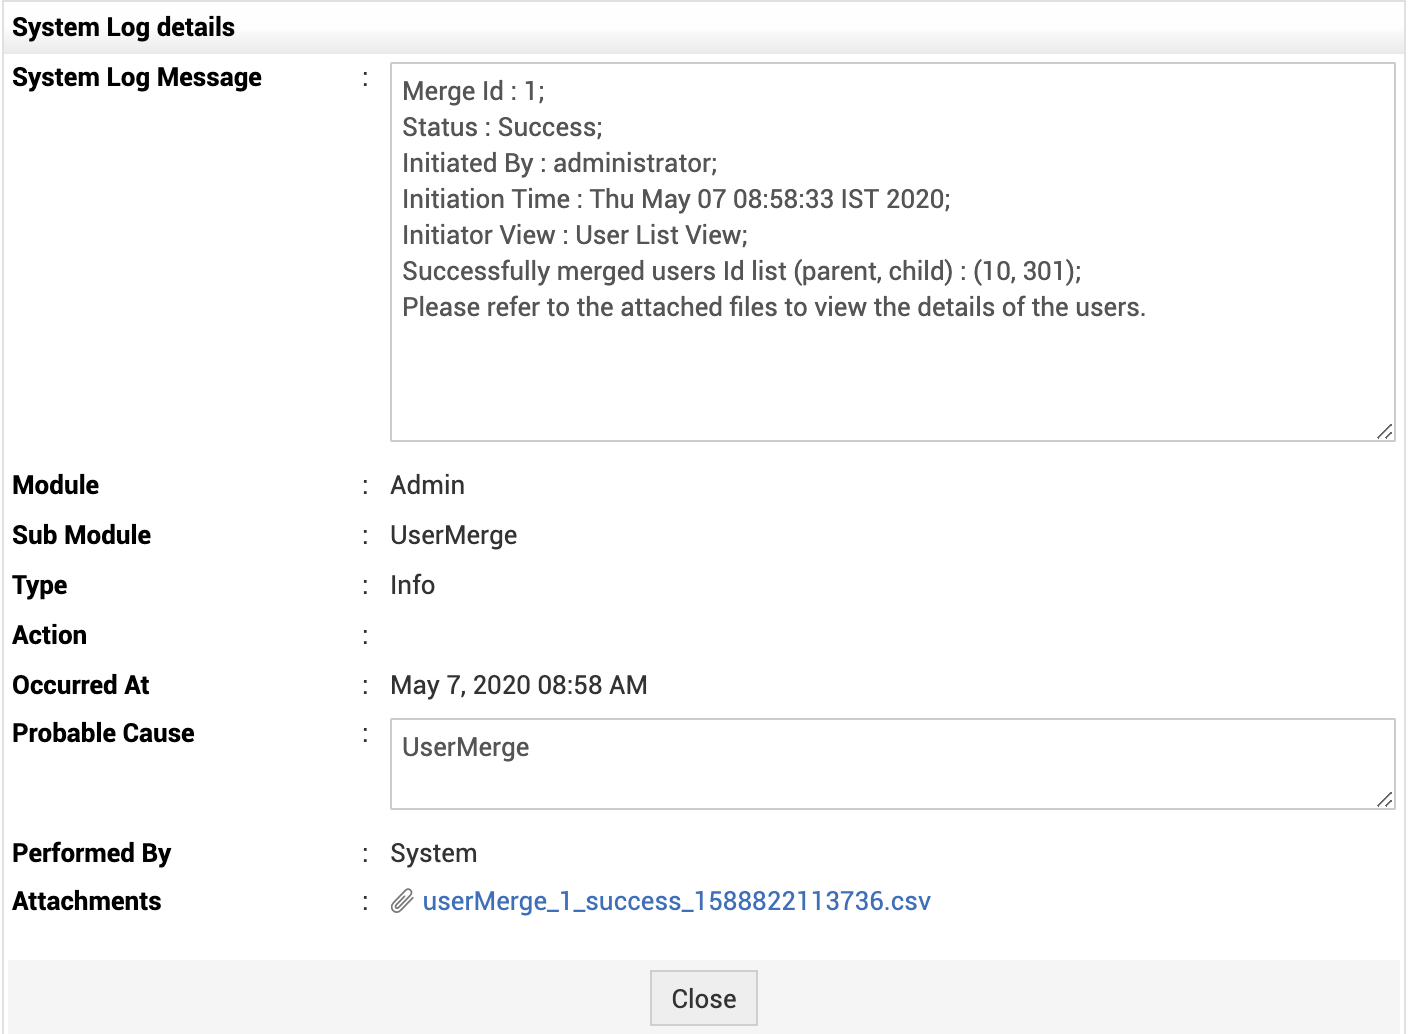Grab the System Log Message resize handle

pyautogui.click(x=1384, y=431)
